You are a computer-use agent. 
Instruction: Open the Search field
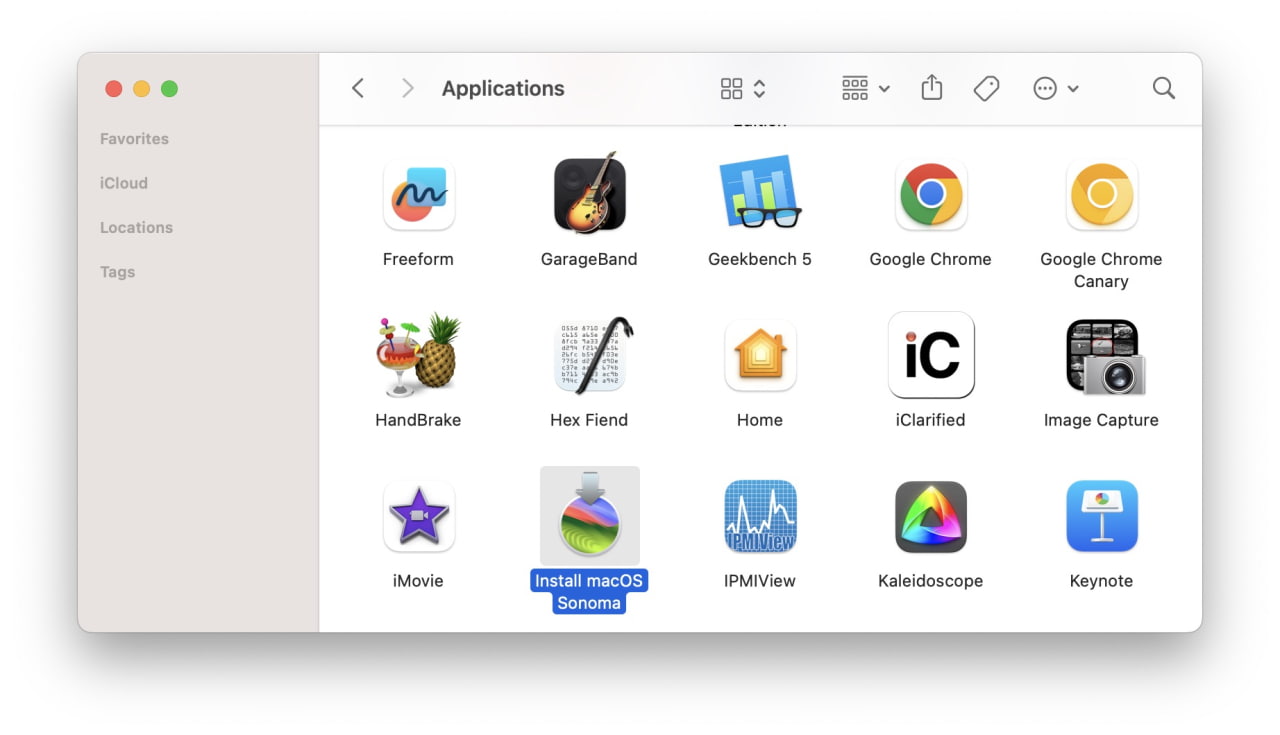point(1163,88)
